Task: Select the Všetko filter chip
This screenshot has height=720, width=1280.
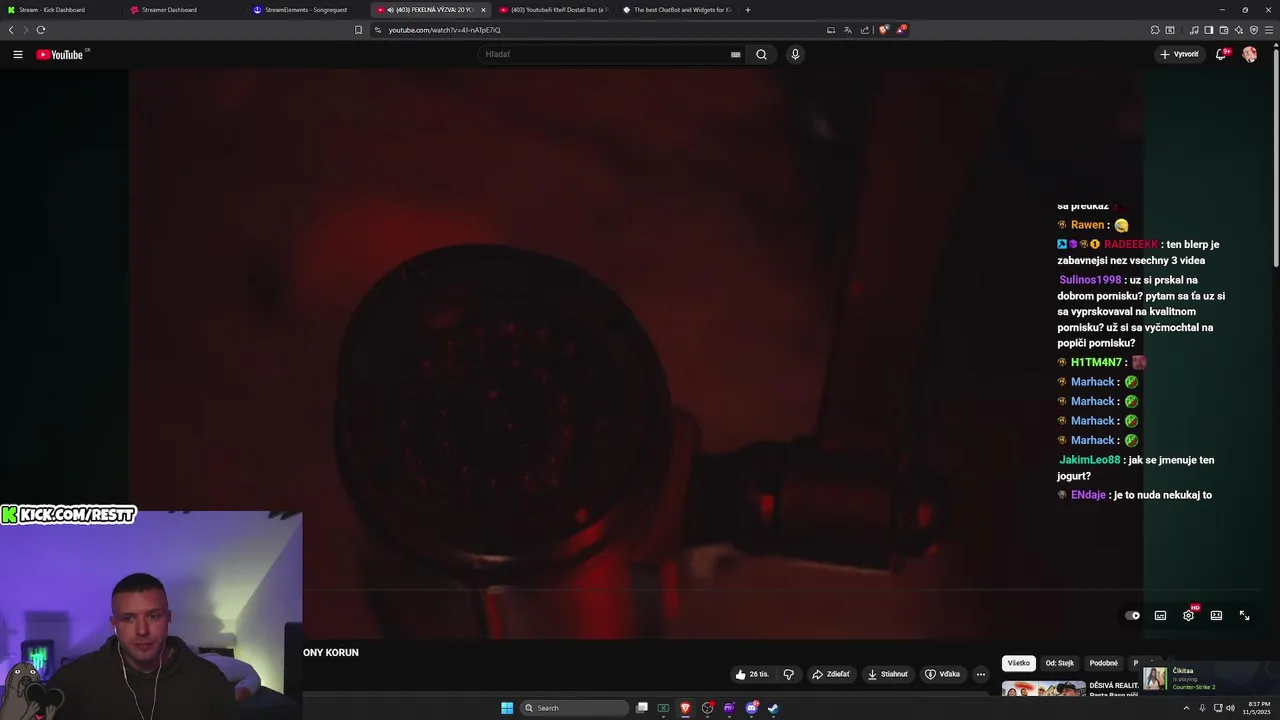Action: [1018, 663]
